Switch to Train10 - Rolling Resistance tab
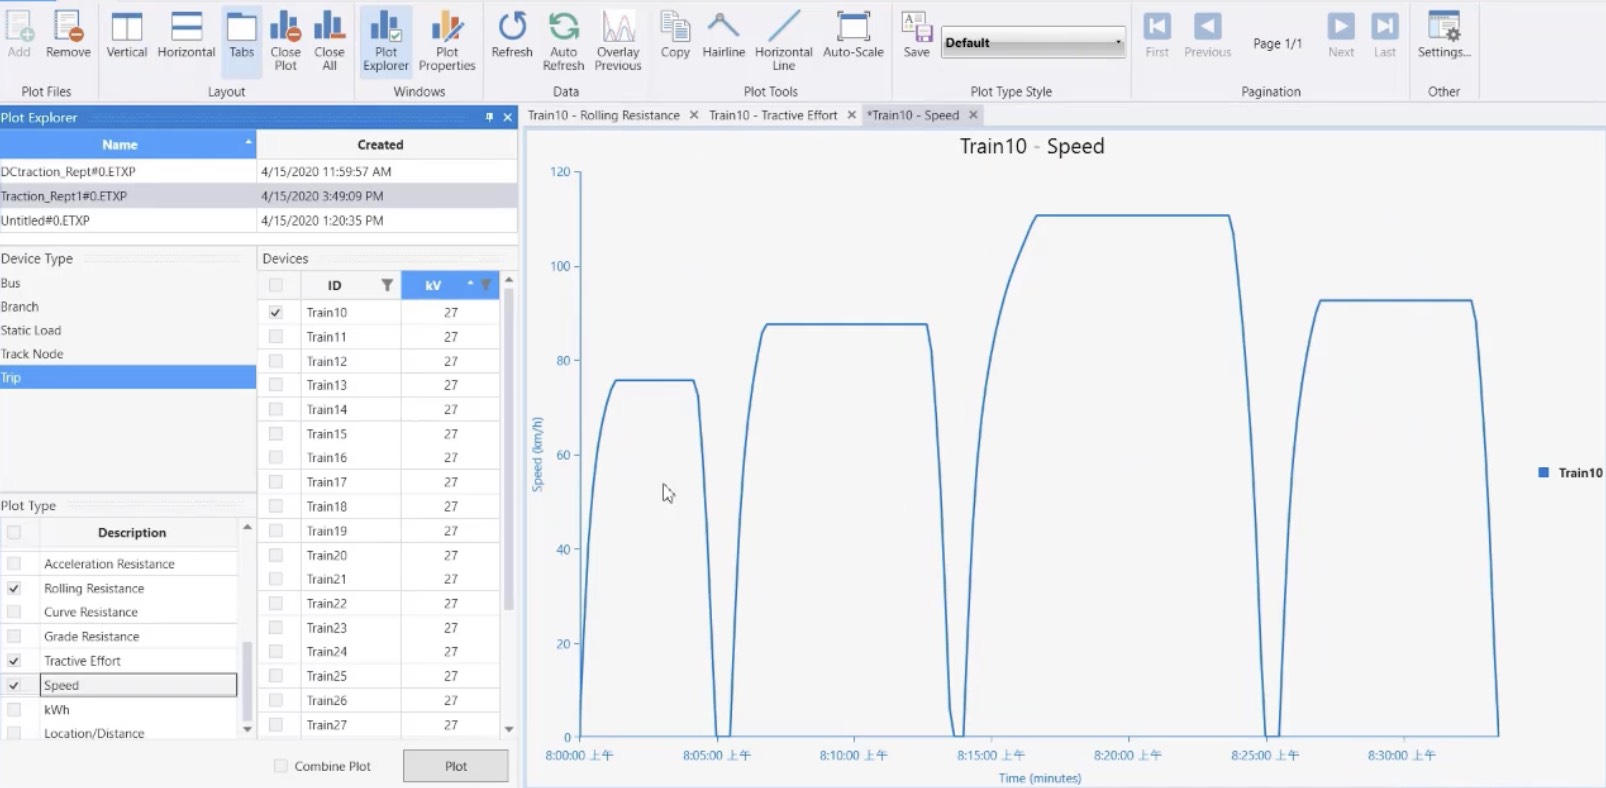This screenshot has width=1606, height=788. (604, 115)
